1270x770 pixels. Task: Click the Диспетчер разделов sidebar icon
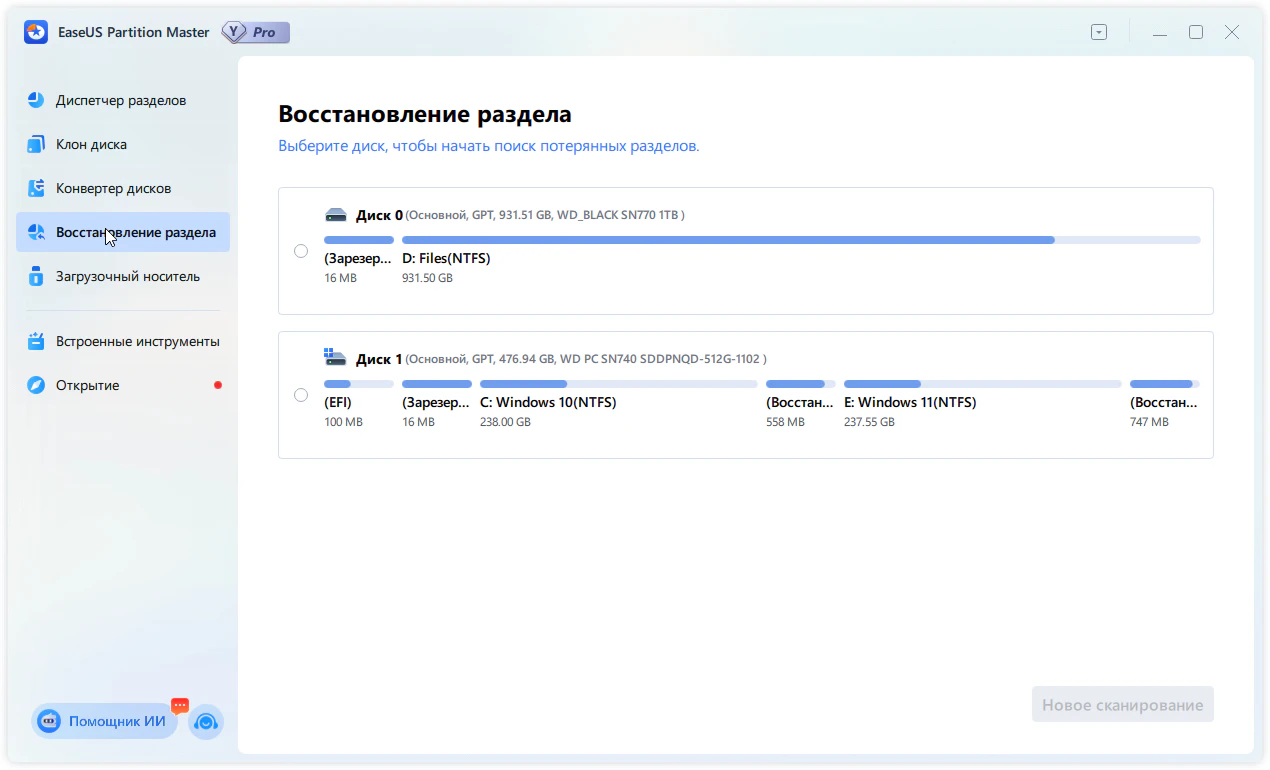click(x=36, y=100)
